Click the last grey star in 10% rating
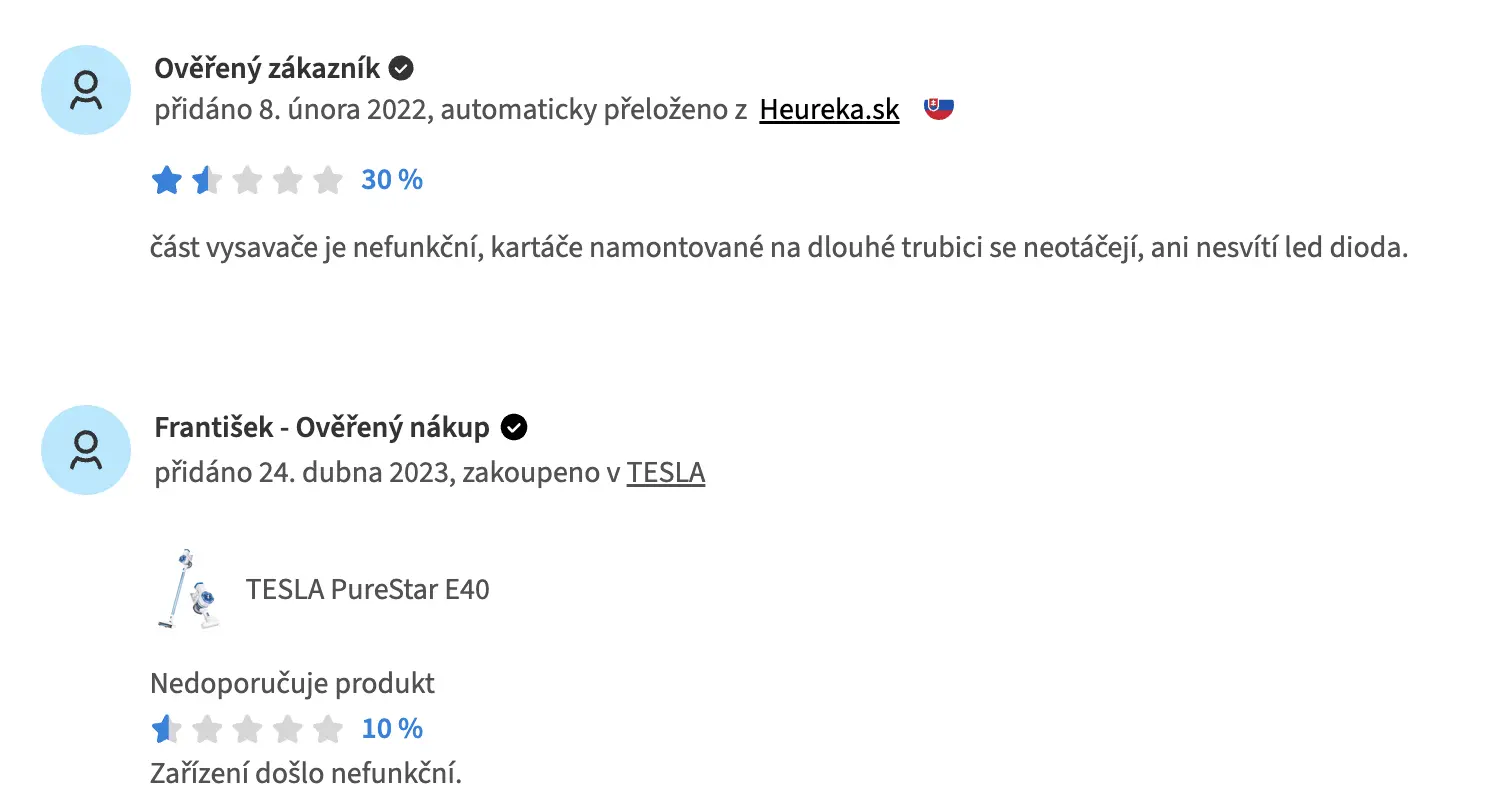1494x812 pixels. [x=327, y=729]
